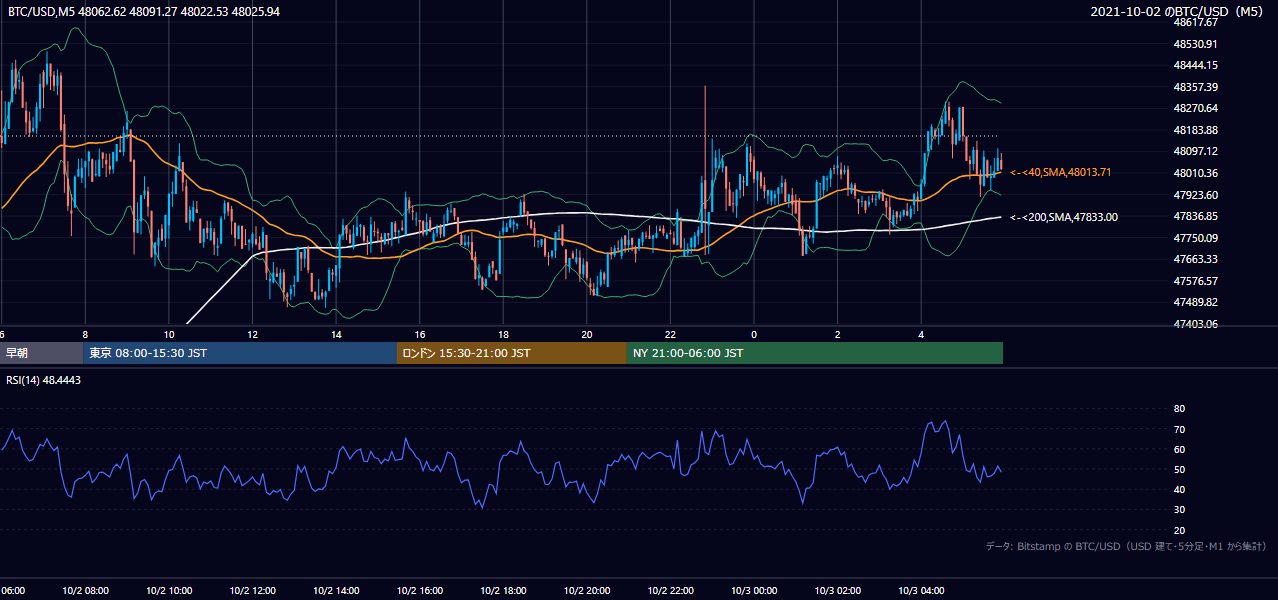The width and height of the screenshot is (1278, 600).
Task: Select the 東京 08:00-15:30 JST session bar
Action: point(240,353)
